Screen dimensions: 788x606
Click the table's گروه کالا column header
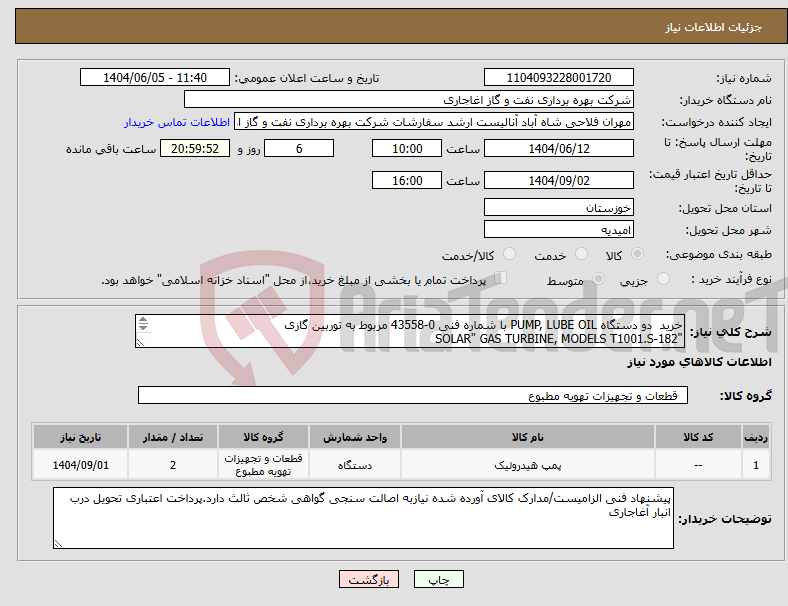pos(263,437)
